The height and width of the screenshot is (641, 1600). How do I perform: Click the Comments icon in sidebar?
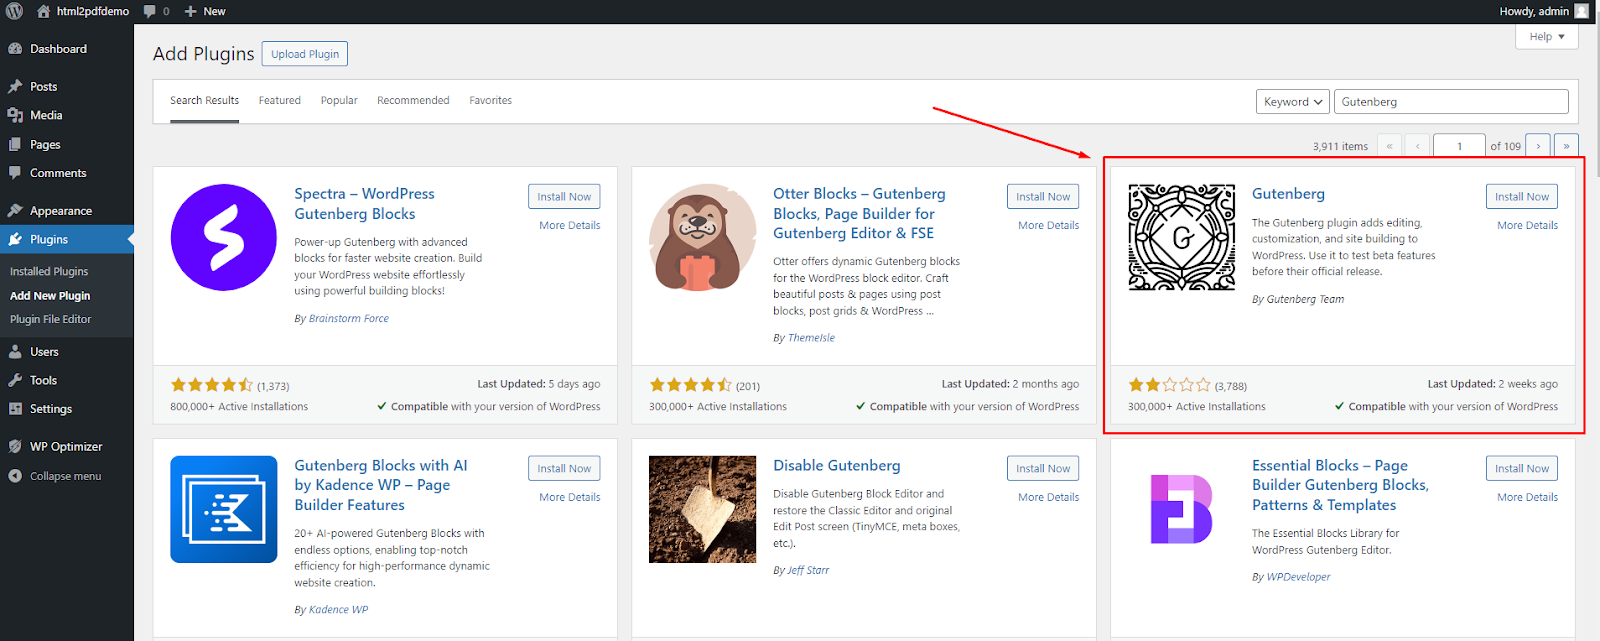tap(15, 172)
